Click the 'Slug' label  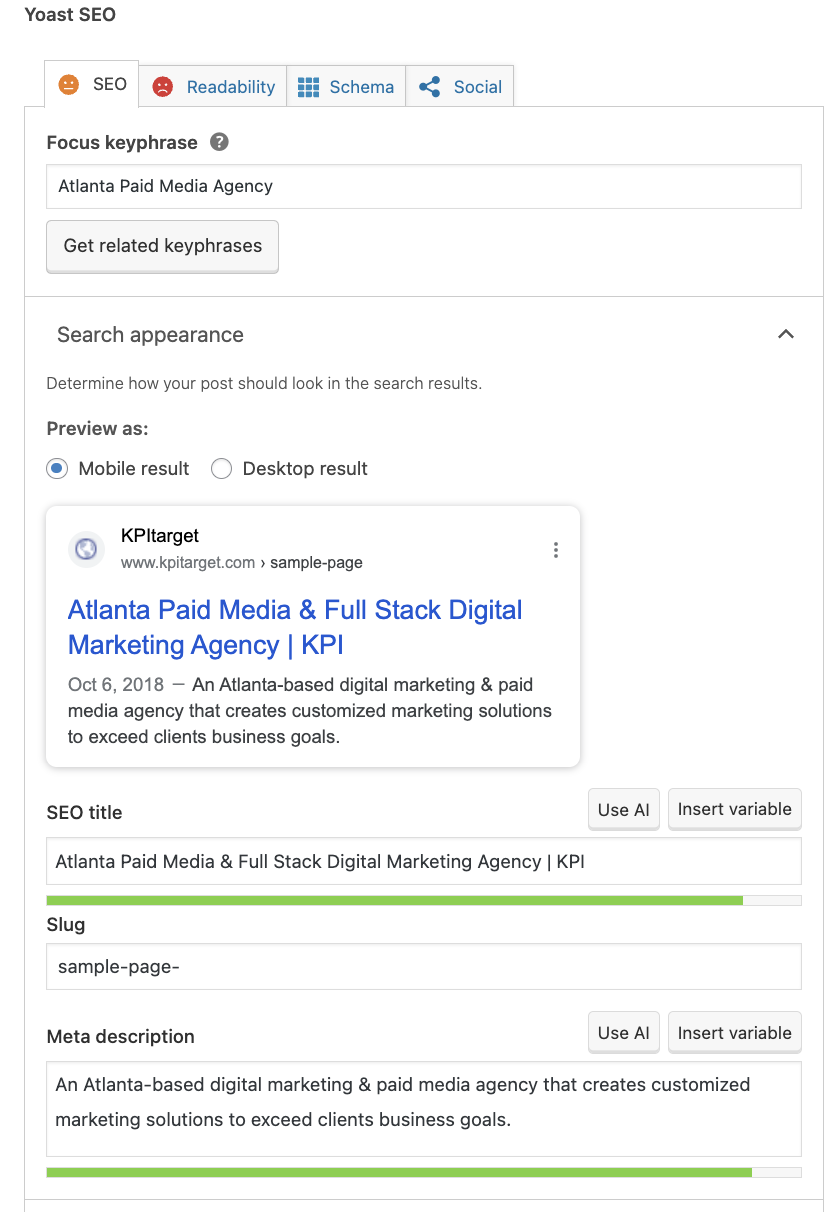click(x=66, y=925)
